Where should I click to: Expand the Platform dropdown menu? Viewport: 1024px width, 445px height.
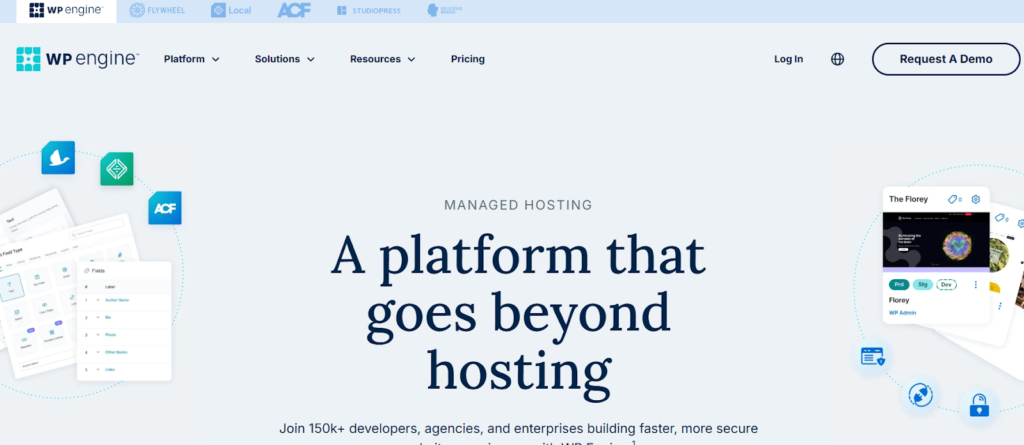coord(192,59)
